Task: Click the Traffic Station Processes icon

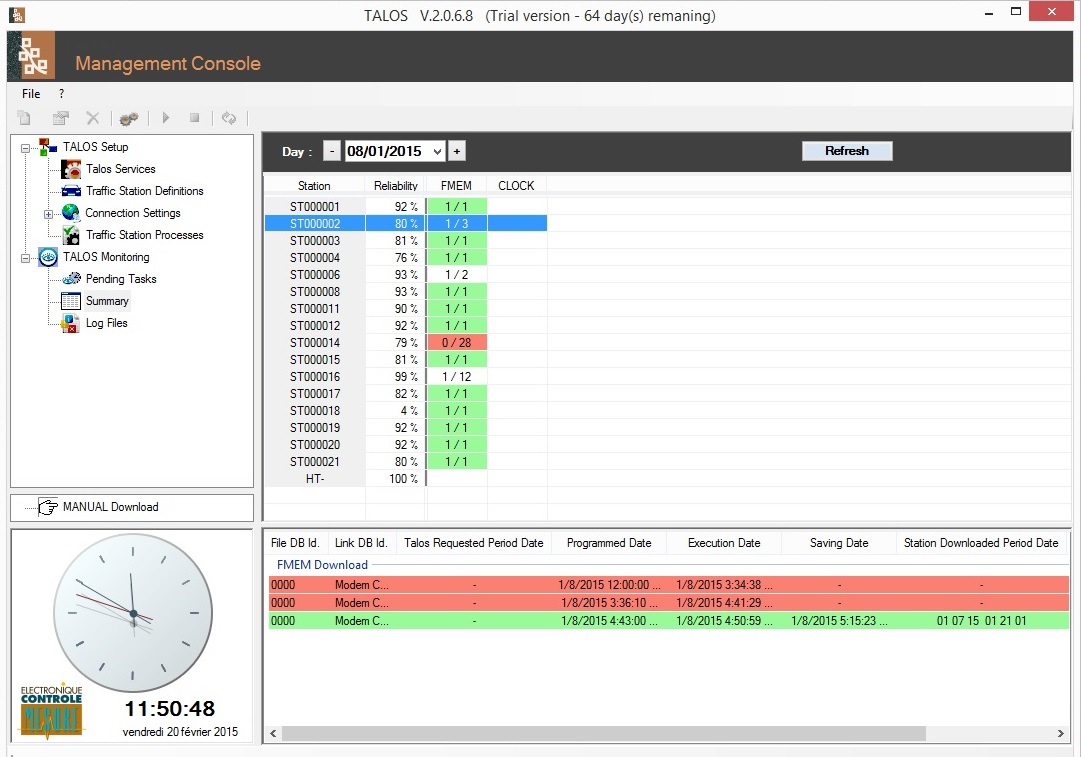Action: click(x=71, y=235)
